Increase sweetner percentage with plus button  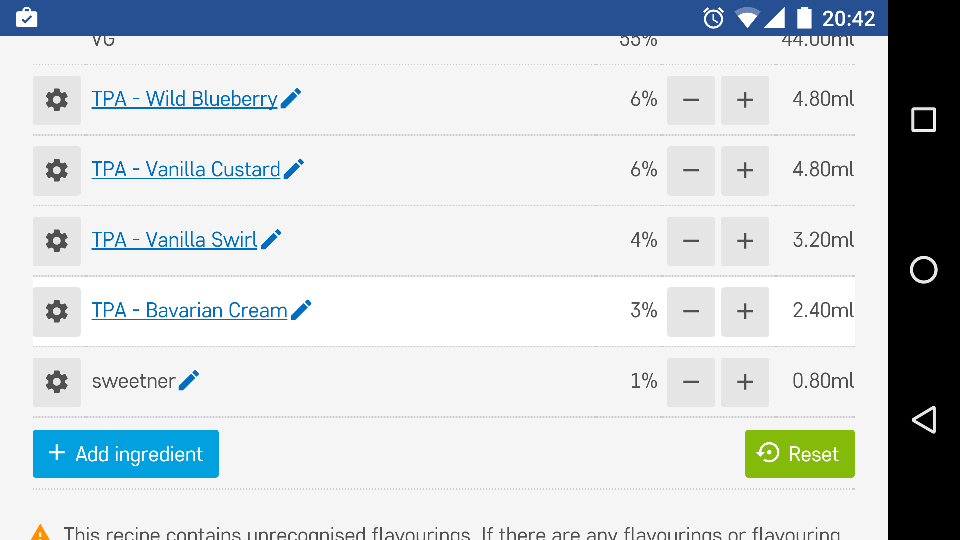[745, 382]
